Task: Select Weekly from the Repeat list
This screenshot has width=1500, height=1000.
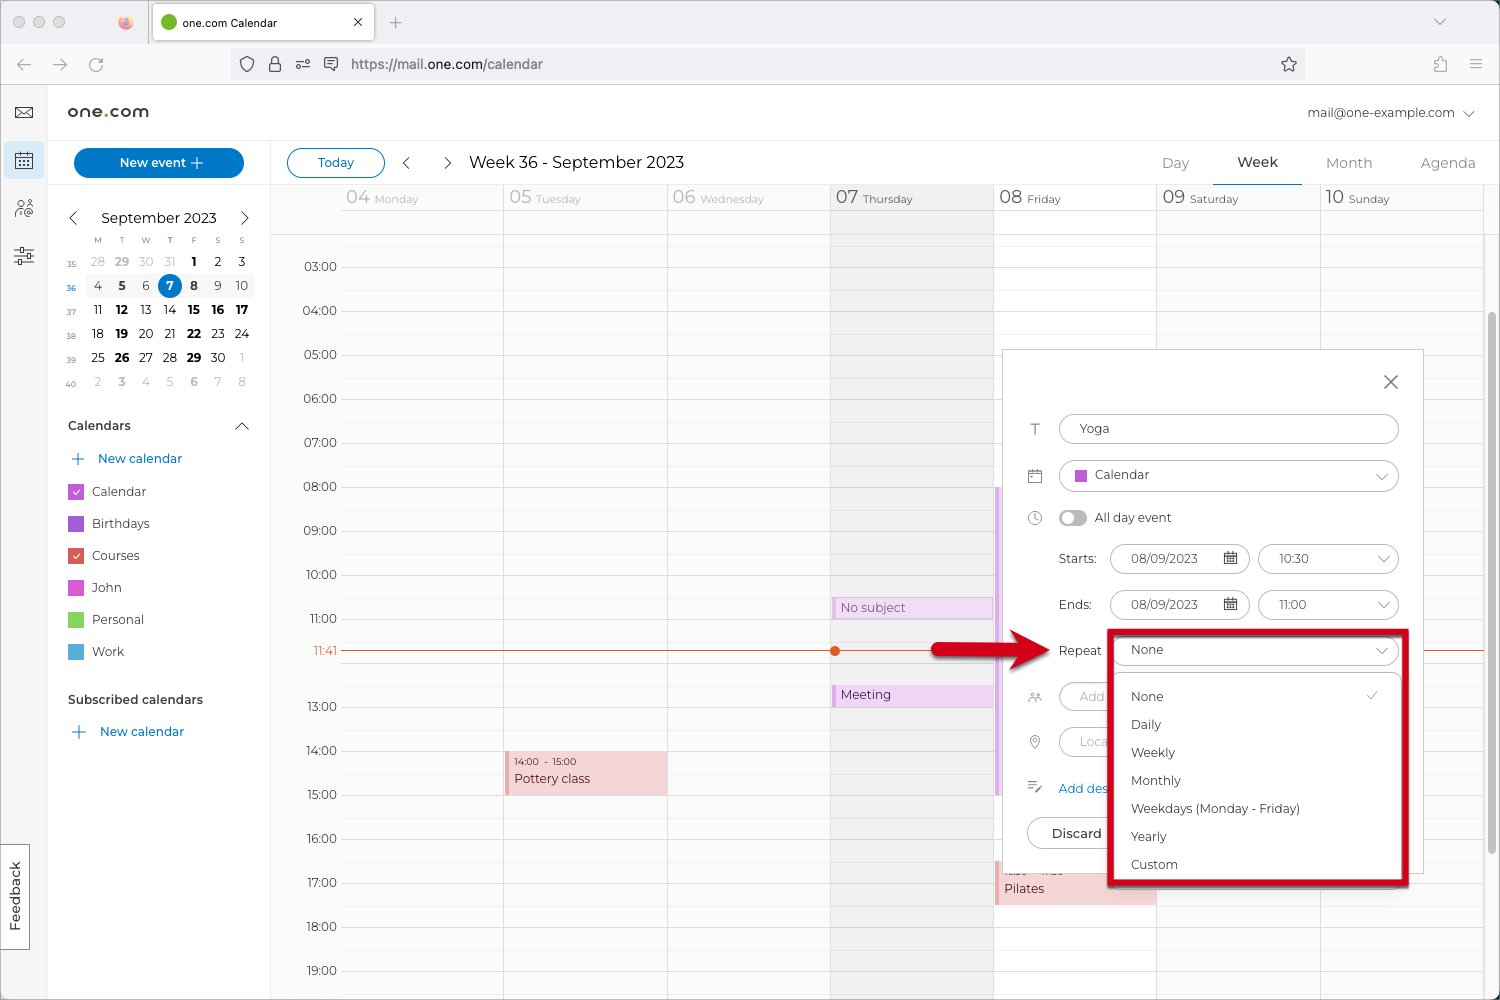Action: (1153, 753)
